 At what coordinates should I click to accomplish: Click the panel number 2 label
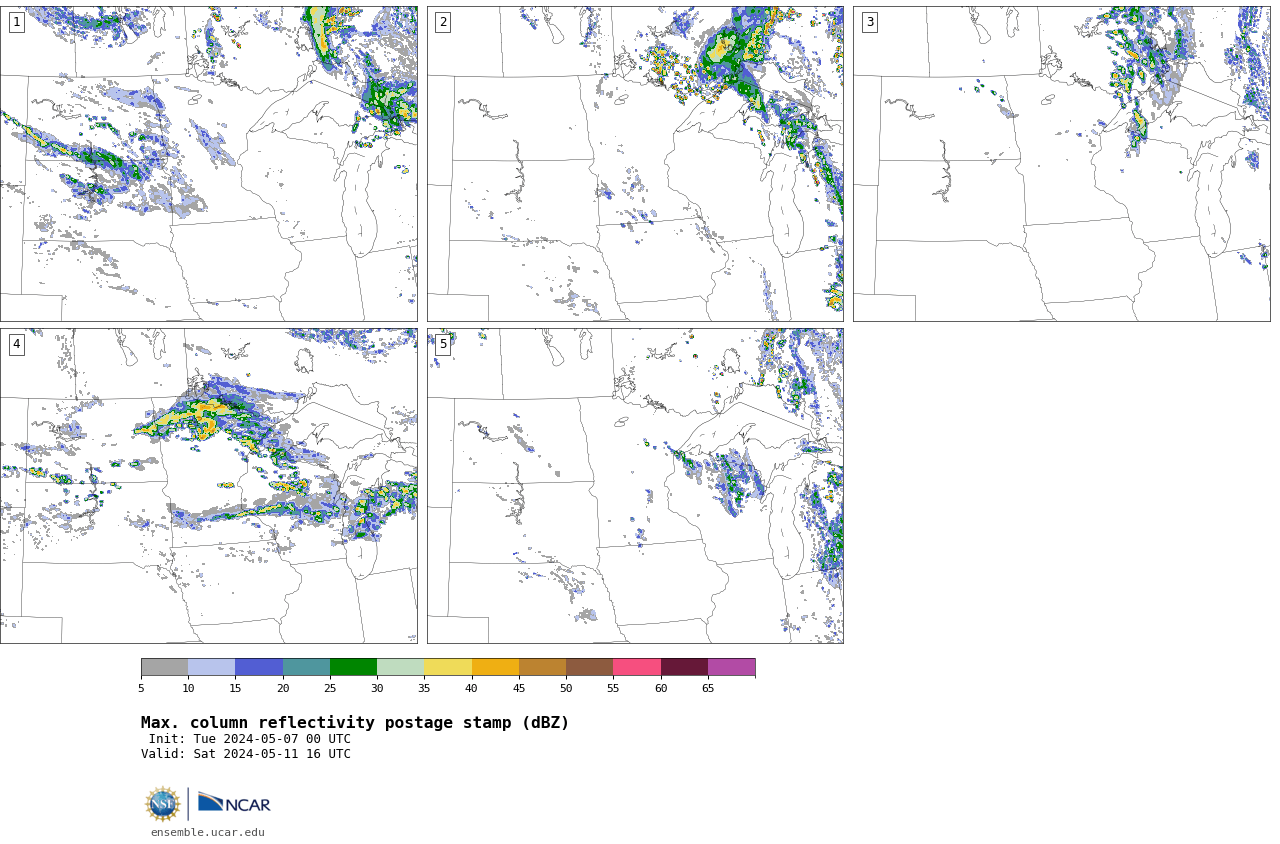443,22
